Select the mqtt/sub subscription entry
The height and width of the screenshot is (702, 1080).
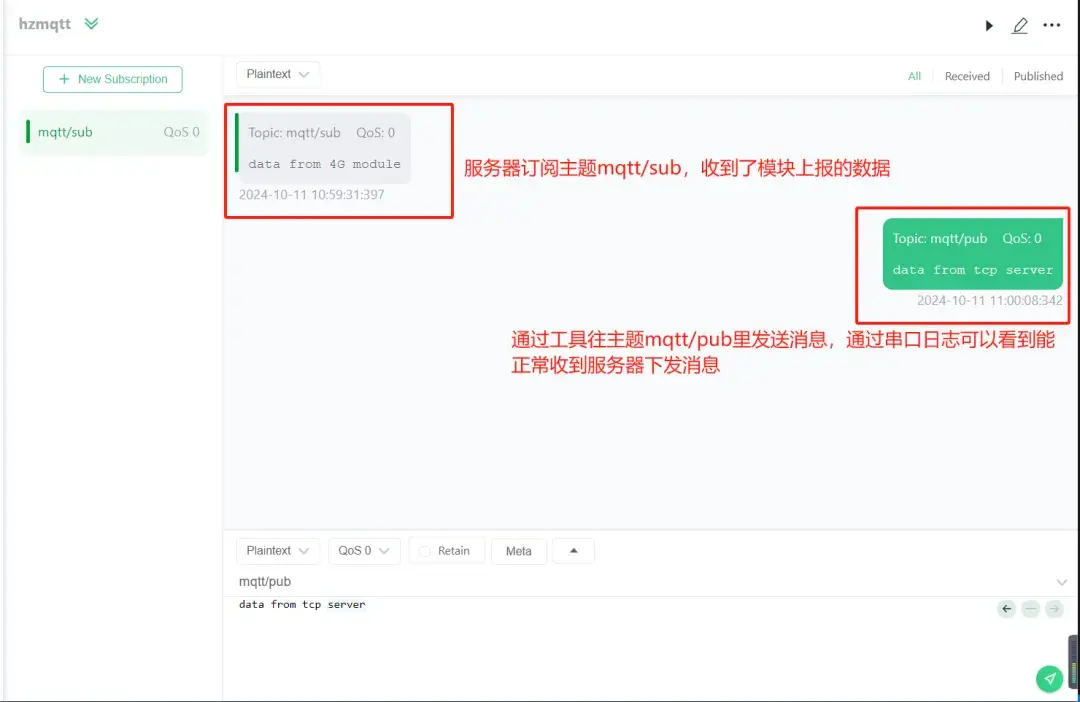(x=113, y=132)
